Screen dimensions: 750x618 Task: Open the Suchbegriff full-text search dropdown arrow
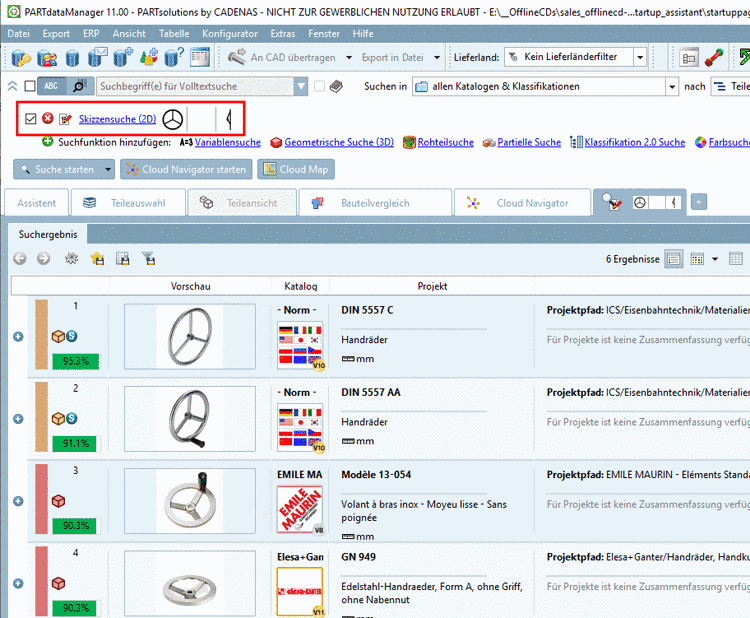(301, 87)
